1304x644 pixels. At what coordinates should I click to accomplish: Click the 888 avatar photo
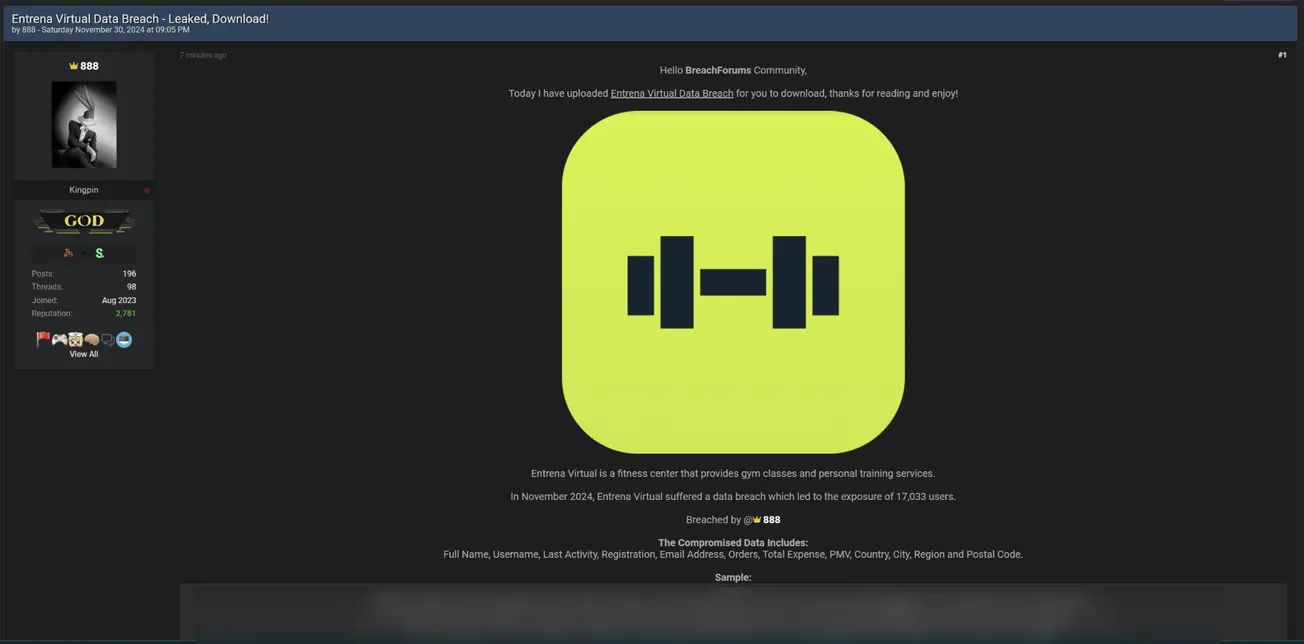[84, 124]
